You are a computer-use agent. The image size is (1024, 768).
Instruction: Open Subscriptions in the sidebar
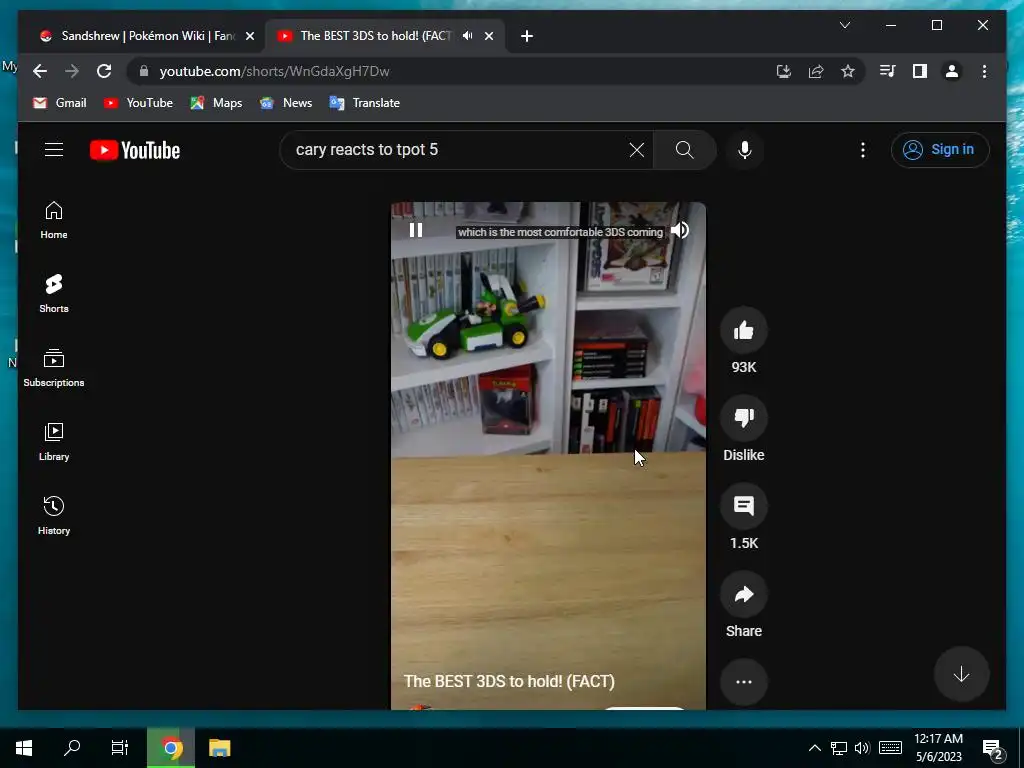(x=54, y=368)
